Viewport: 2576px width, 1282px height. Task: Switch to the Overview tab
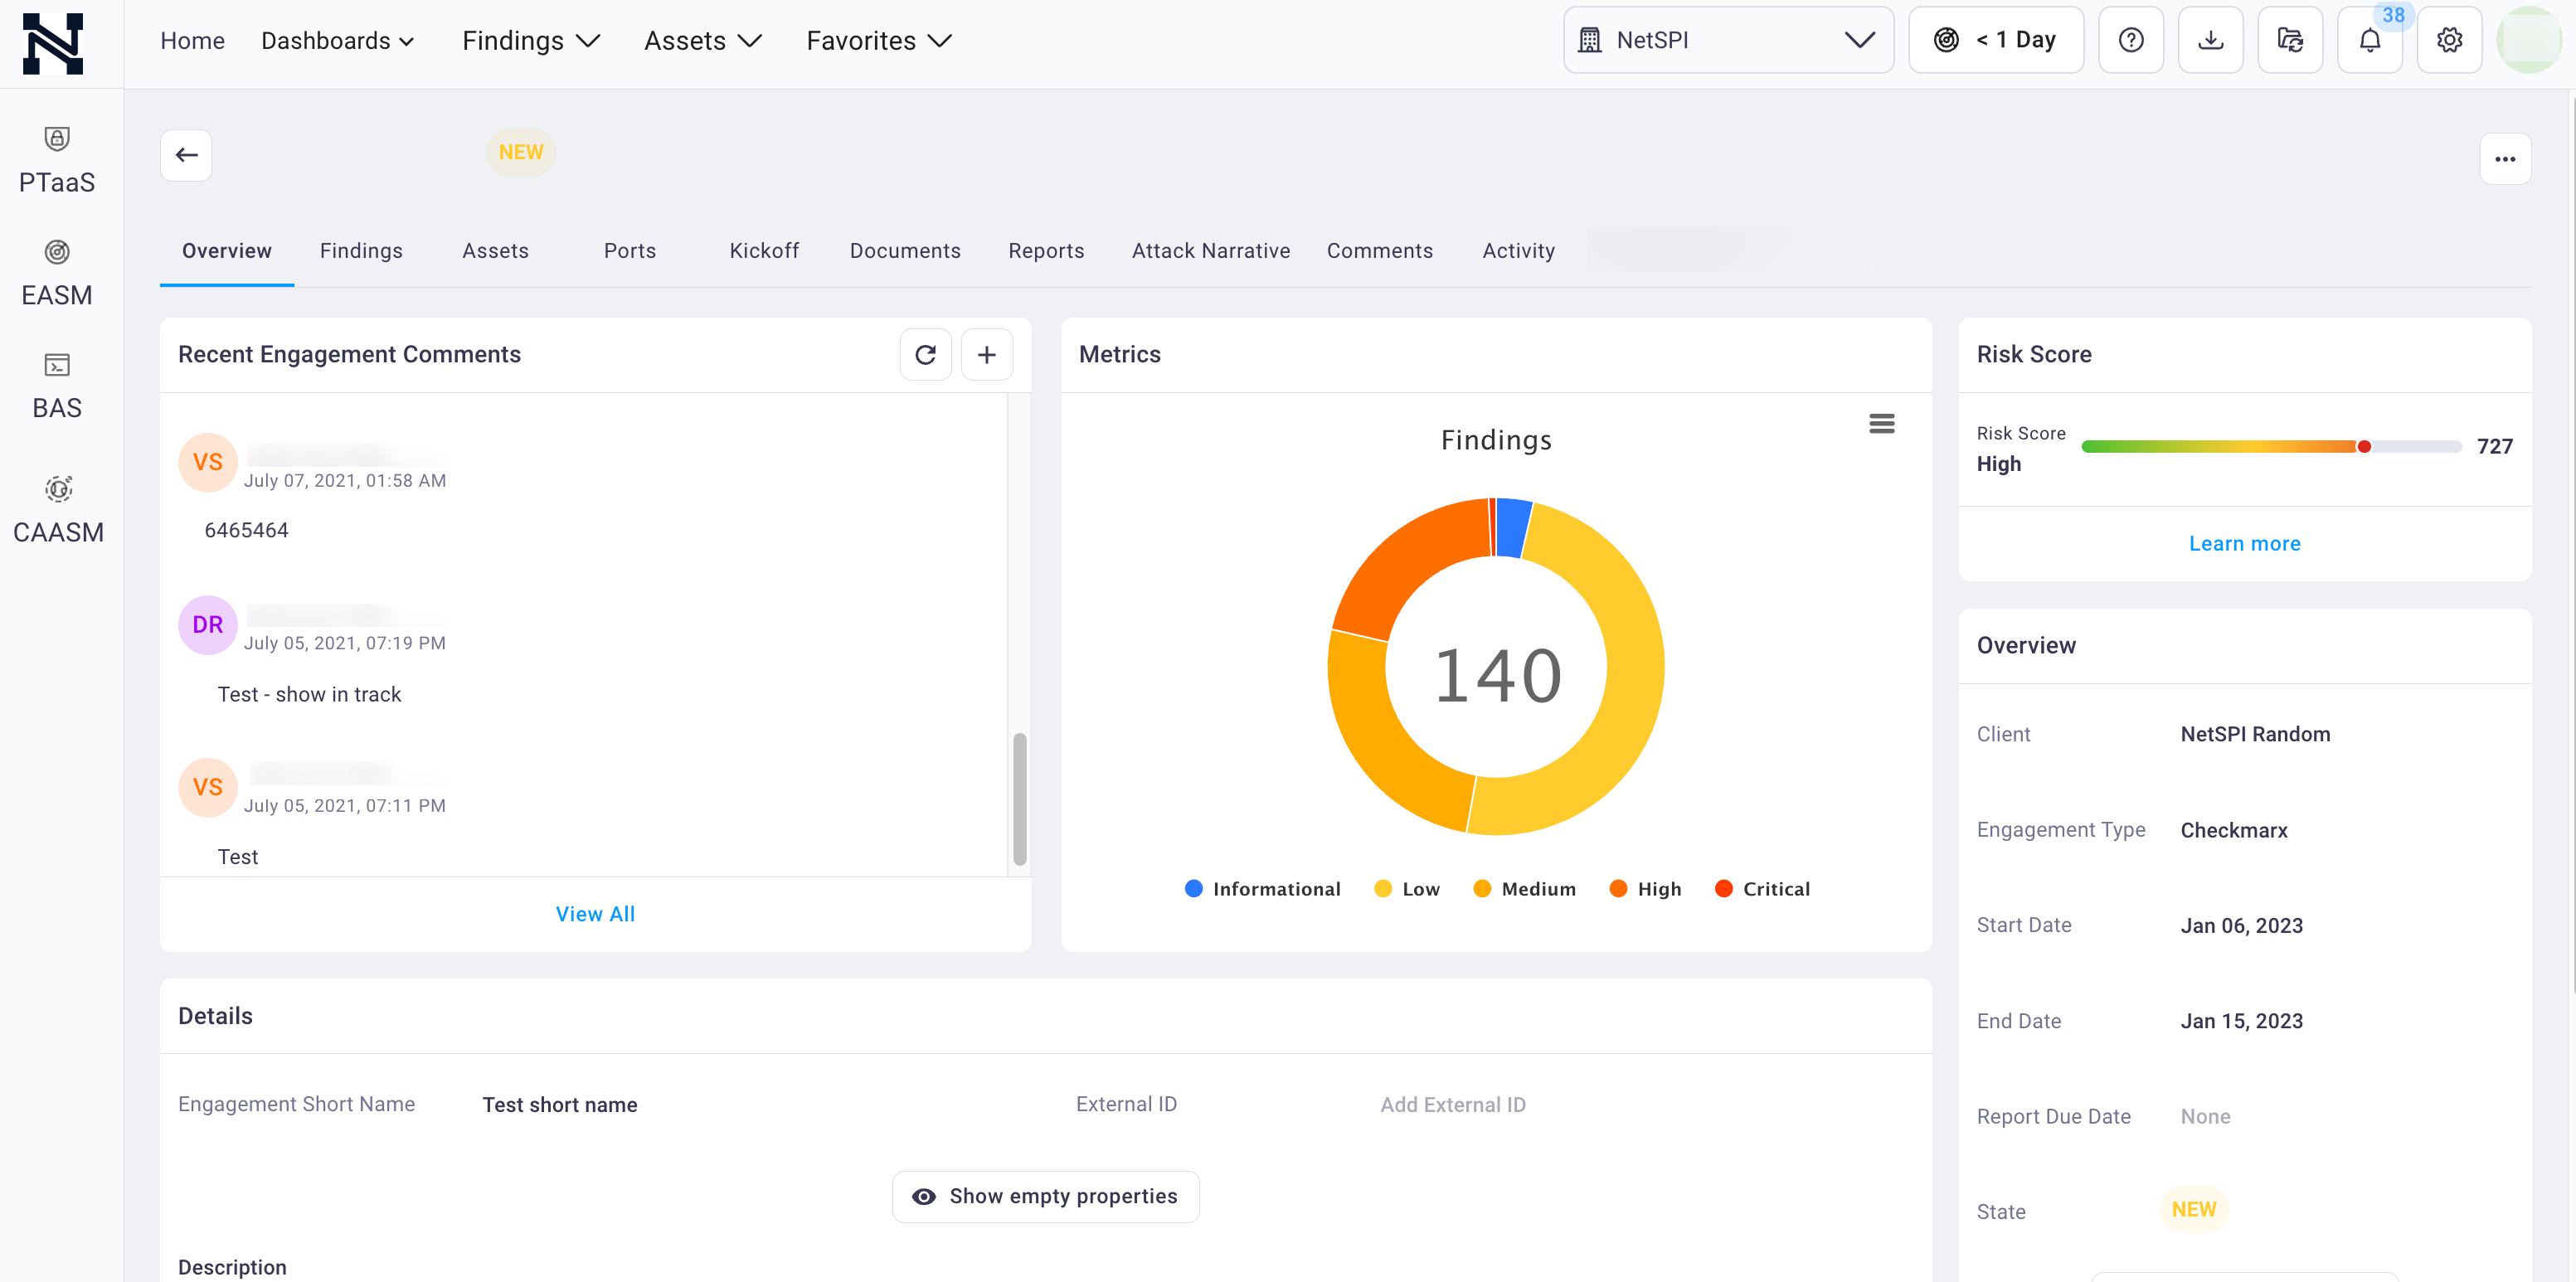point(227,251)
